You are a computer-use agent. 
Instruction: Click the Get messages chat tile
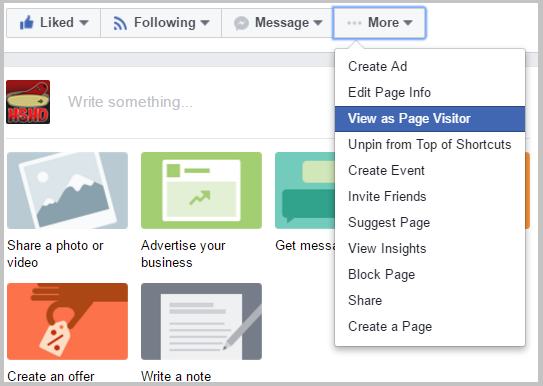[x=305, y=190]
